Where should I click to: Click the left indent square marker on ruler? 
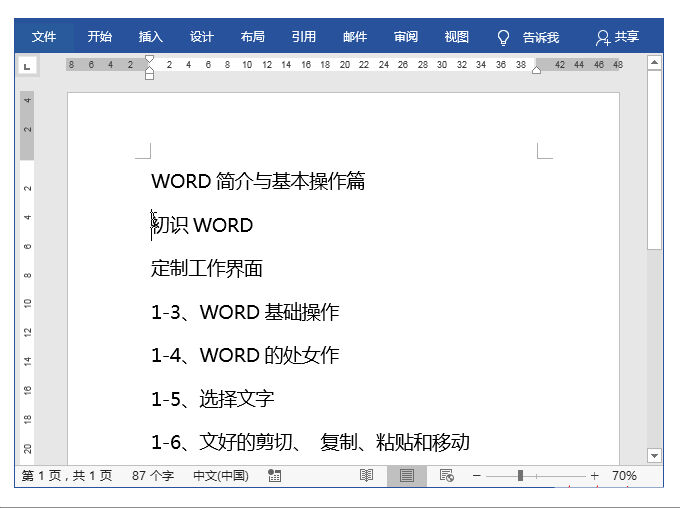149,77
